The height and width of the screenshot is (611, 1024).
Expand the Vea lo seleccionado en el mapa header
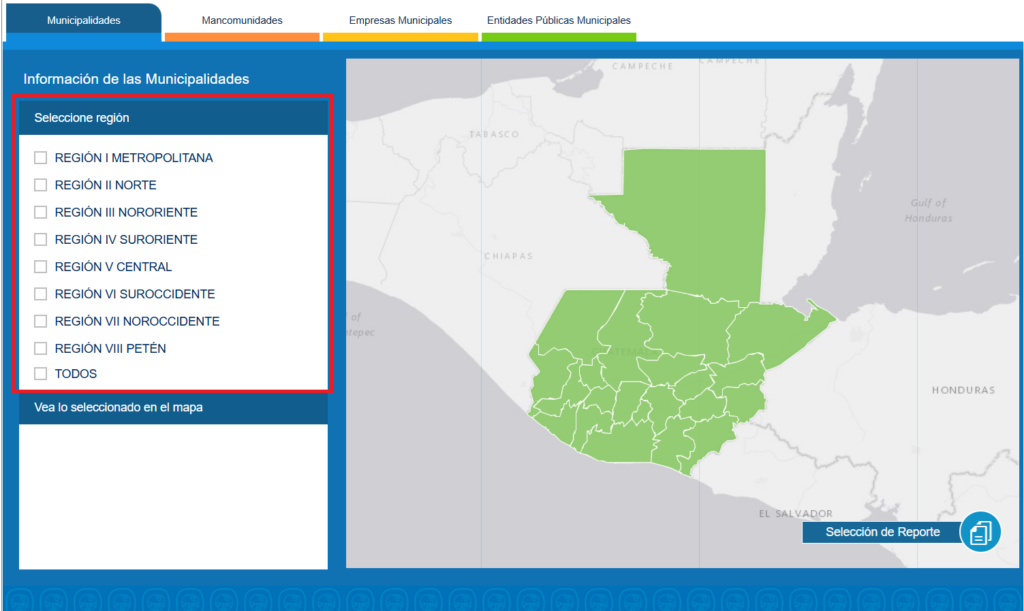(173, 408)
